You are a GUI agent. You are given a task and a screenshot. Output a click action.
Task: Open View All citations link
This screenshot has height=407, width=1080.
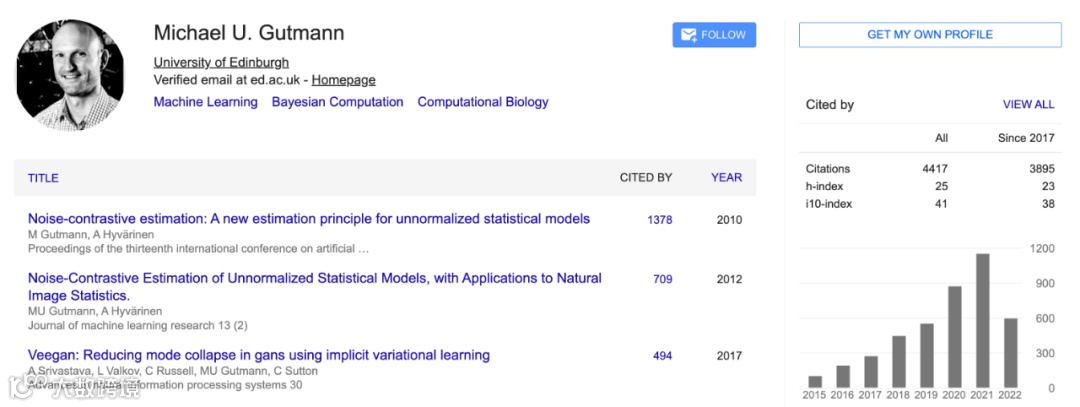pos(1028,105)
